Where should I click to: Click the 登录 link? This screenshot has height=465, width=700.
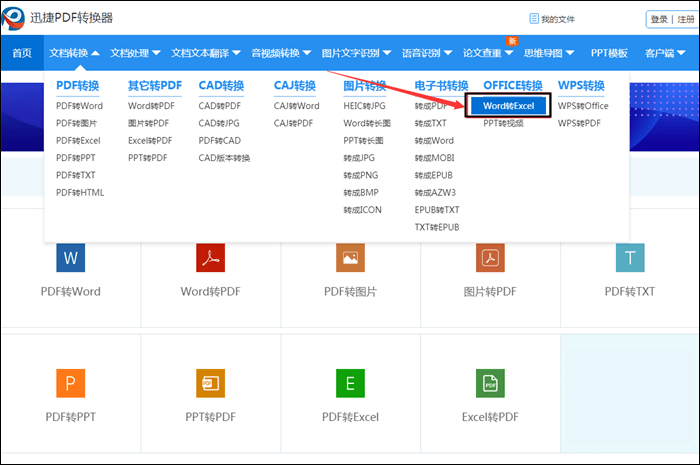click(659, 19)
